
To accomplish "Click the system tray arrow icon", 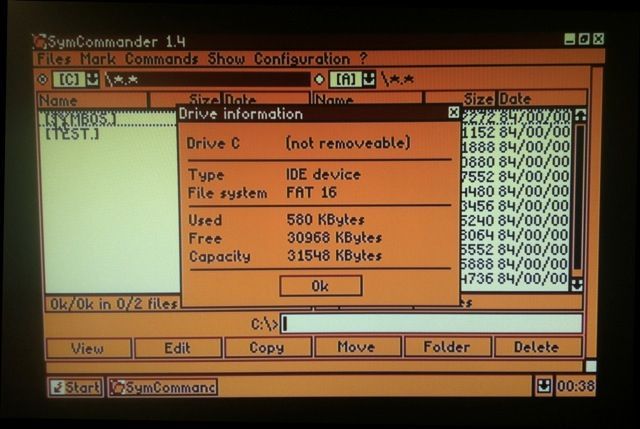I will (x=544, y=385).
